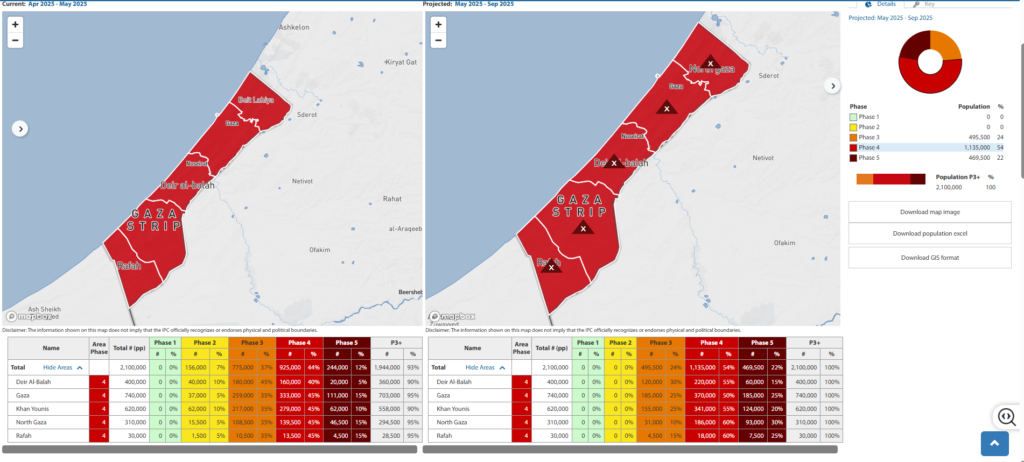Collapse areas with Hide Areas in the left table
The image size is (1024, 462).
[62, 368]
